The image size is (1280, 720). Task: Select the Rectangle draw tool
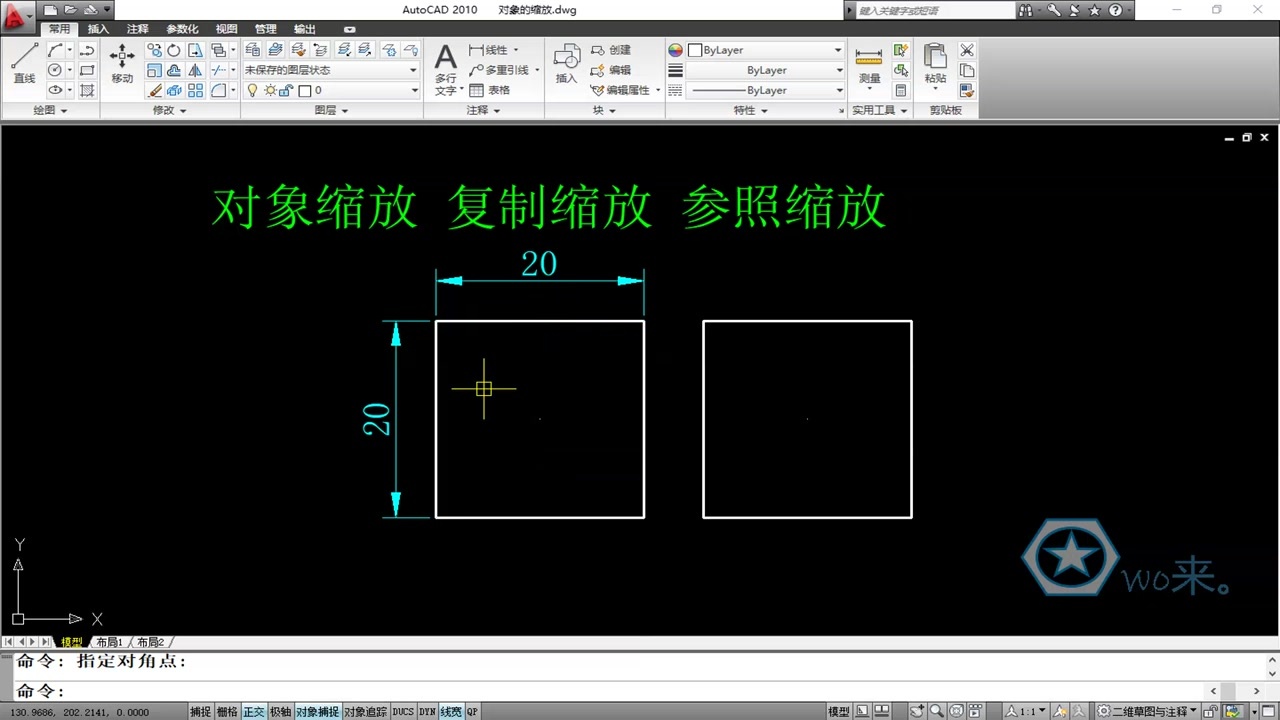pyautogui.click(x=87, y=70)
